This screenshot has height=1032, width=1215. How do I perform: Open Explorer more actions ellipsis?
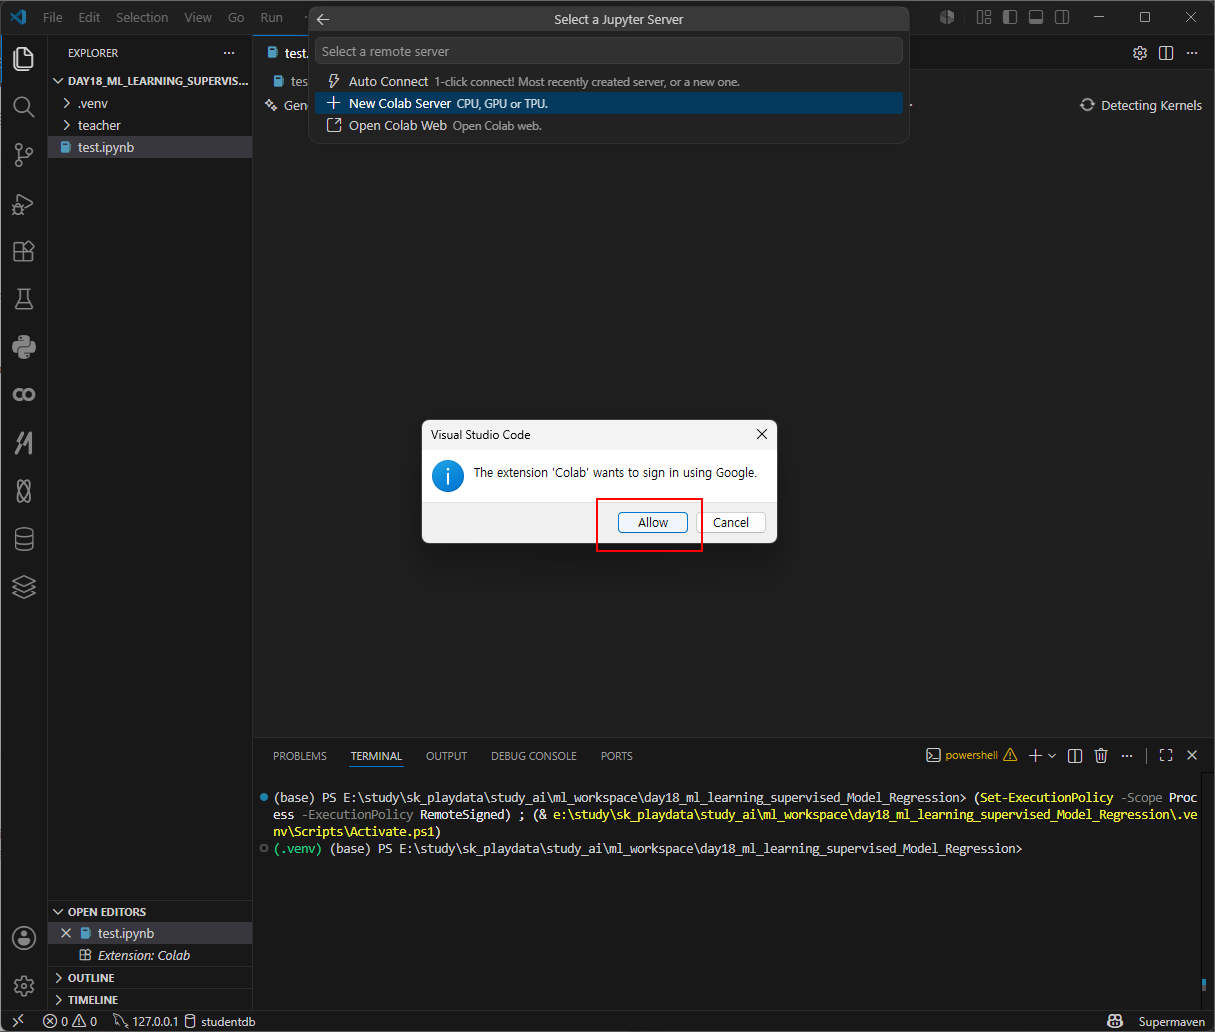[x=229, y=53]
